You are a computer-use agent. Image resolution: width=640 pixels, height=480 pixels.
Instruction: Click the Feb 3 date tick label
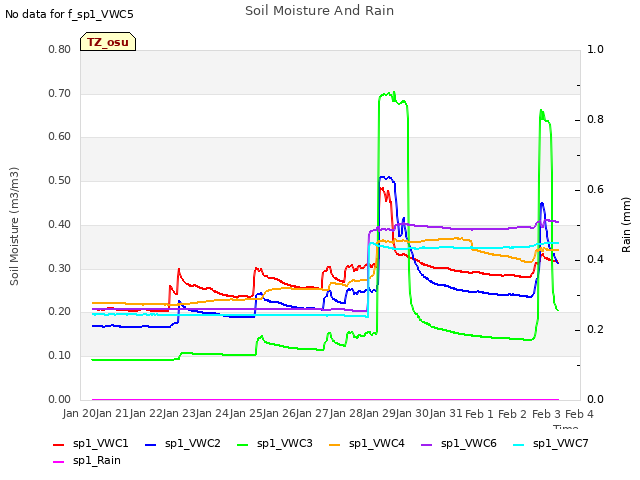pos(547,414)
